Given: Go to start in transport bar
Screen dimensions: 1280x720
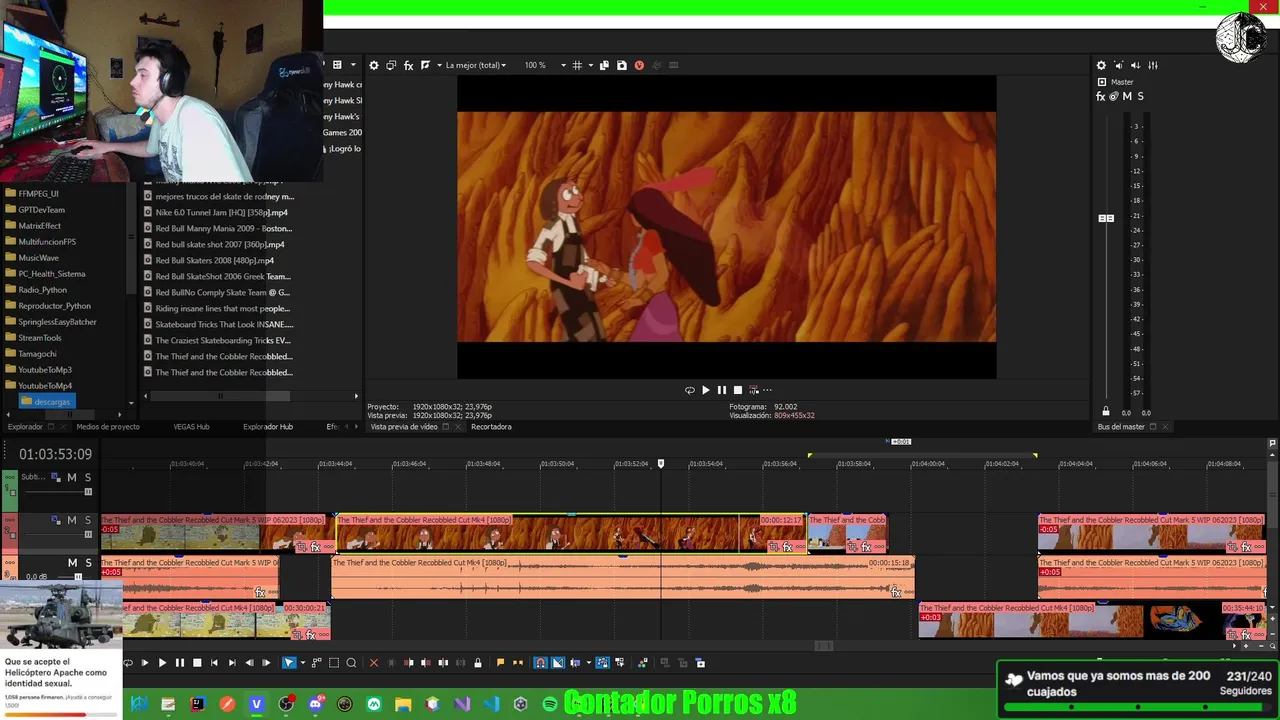Looking at the screenshot, I should (214, 663).
